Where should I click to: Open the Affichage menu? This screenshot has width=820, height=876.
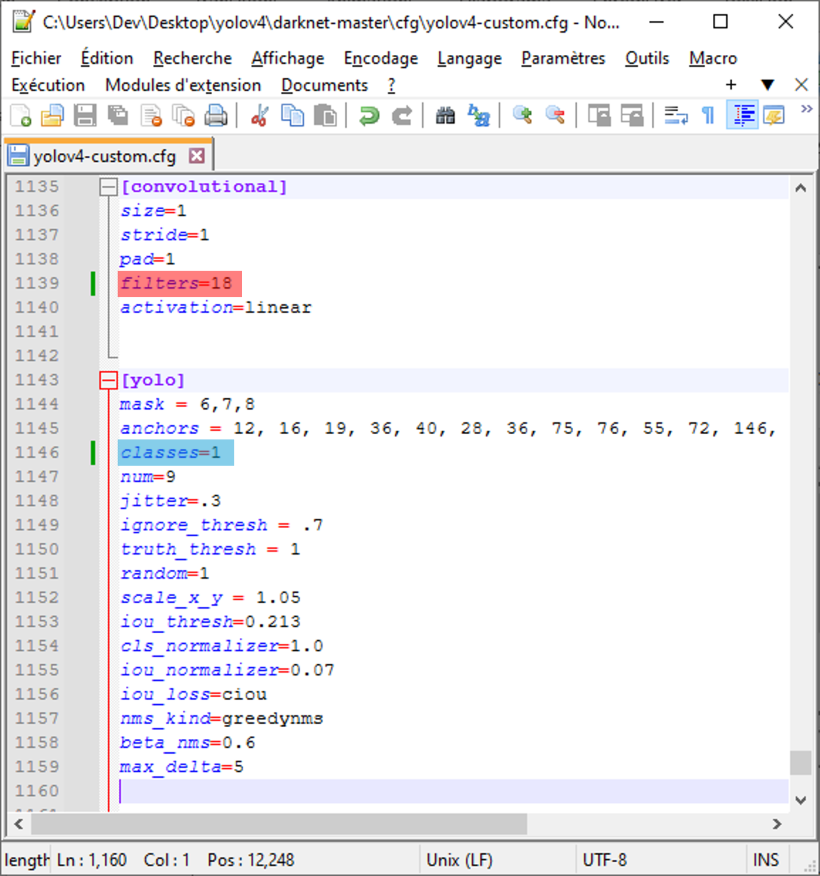(288, 58)
